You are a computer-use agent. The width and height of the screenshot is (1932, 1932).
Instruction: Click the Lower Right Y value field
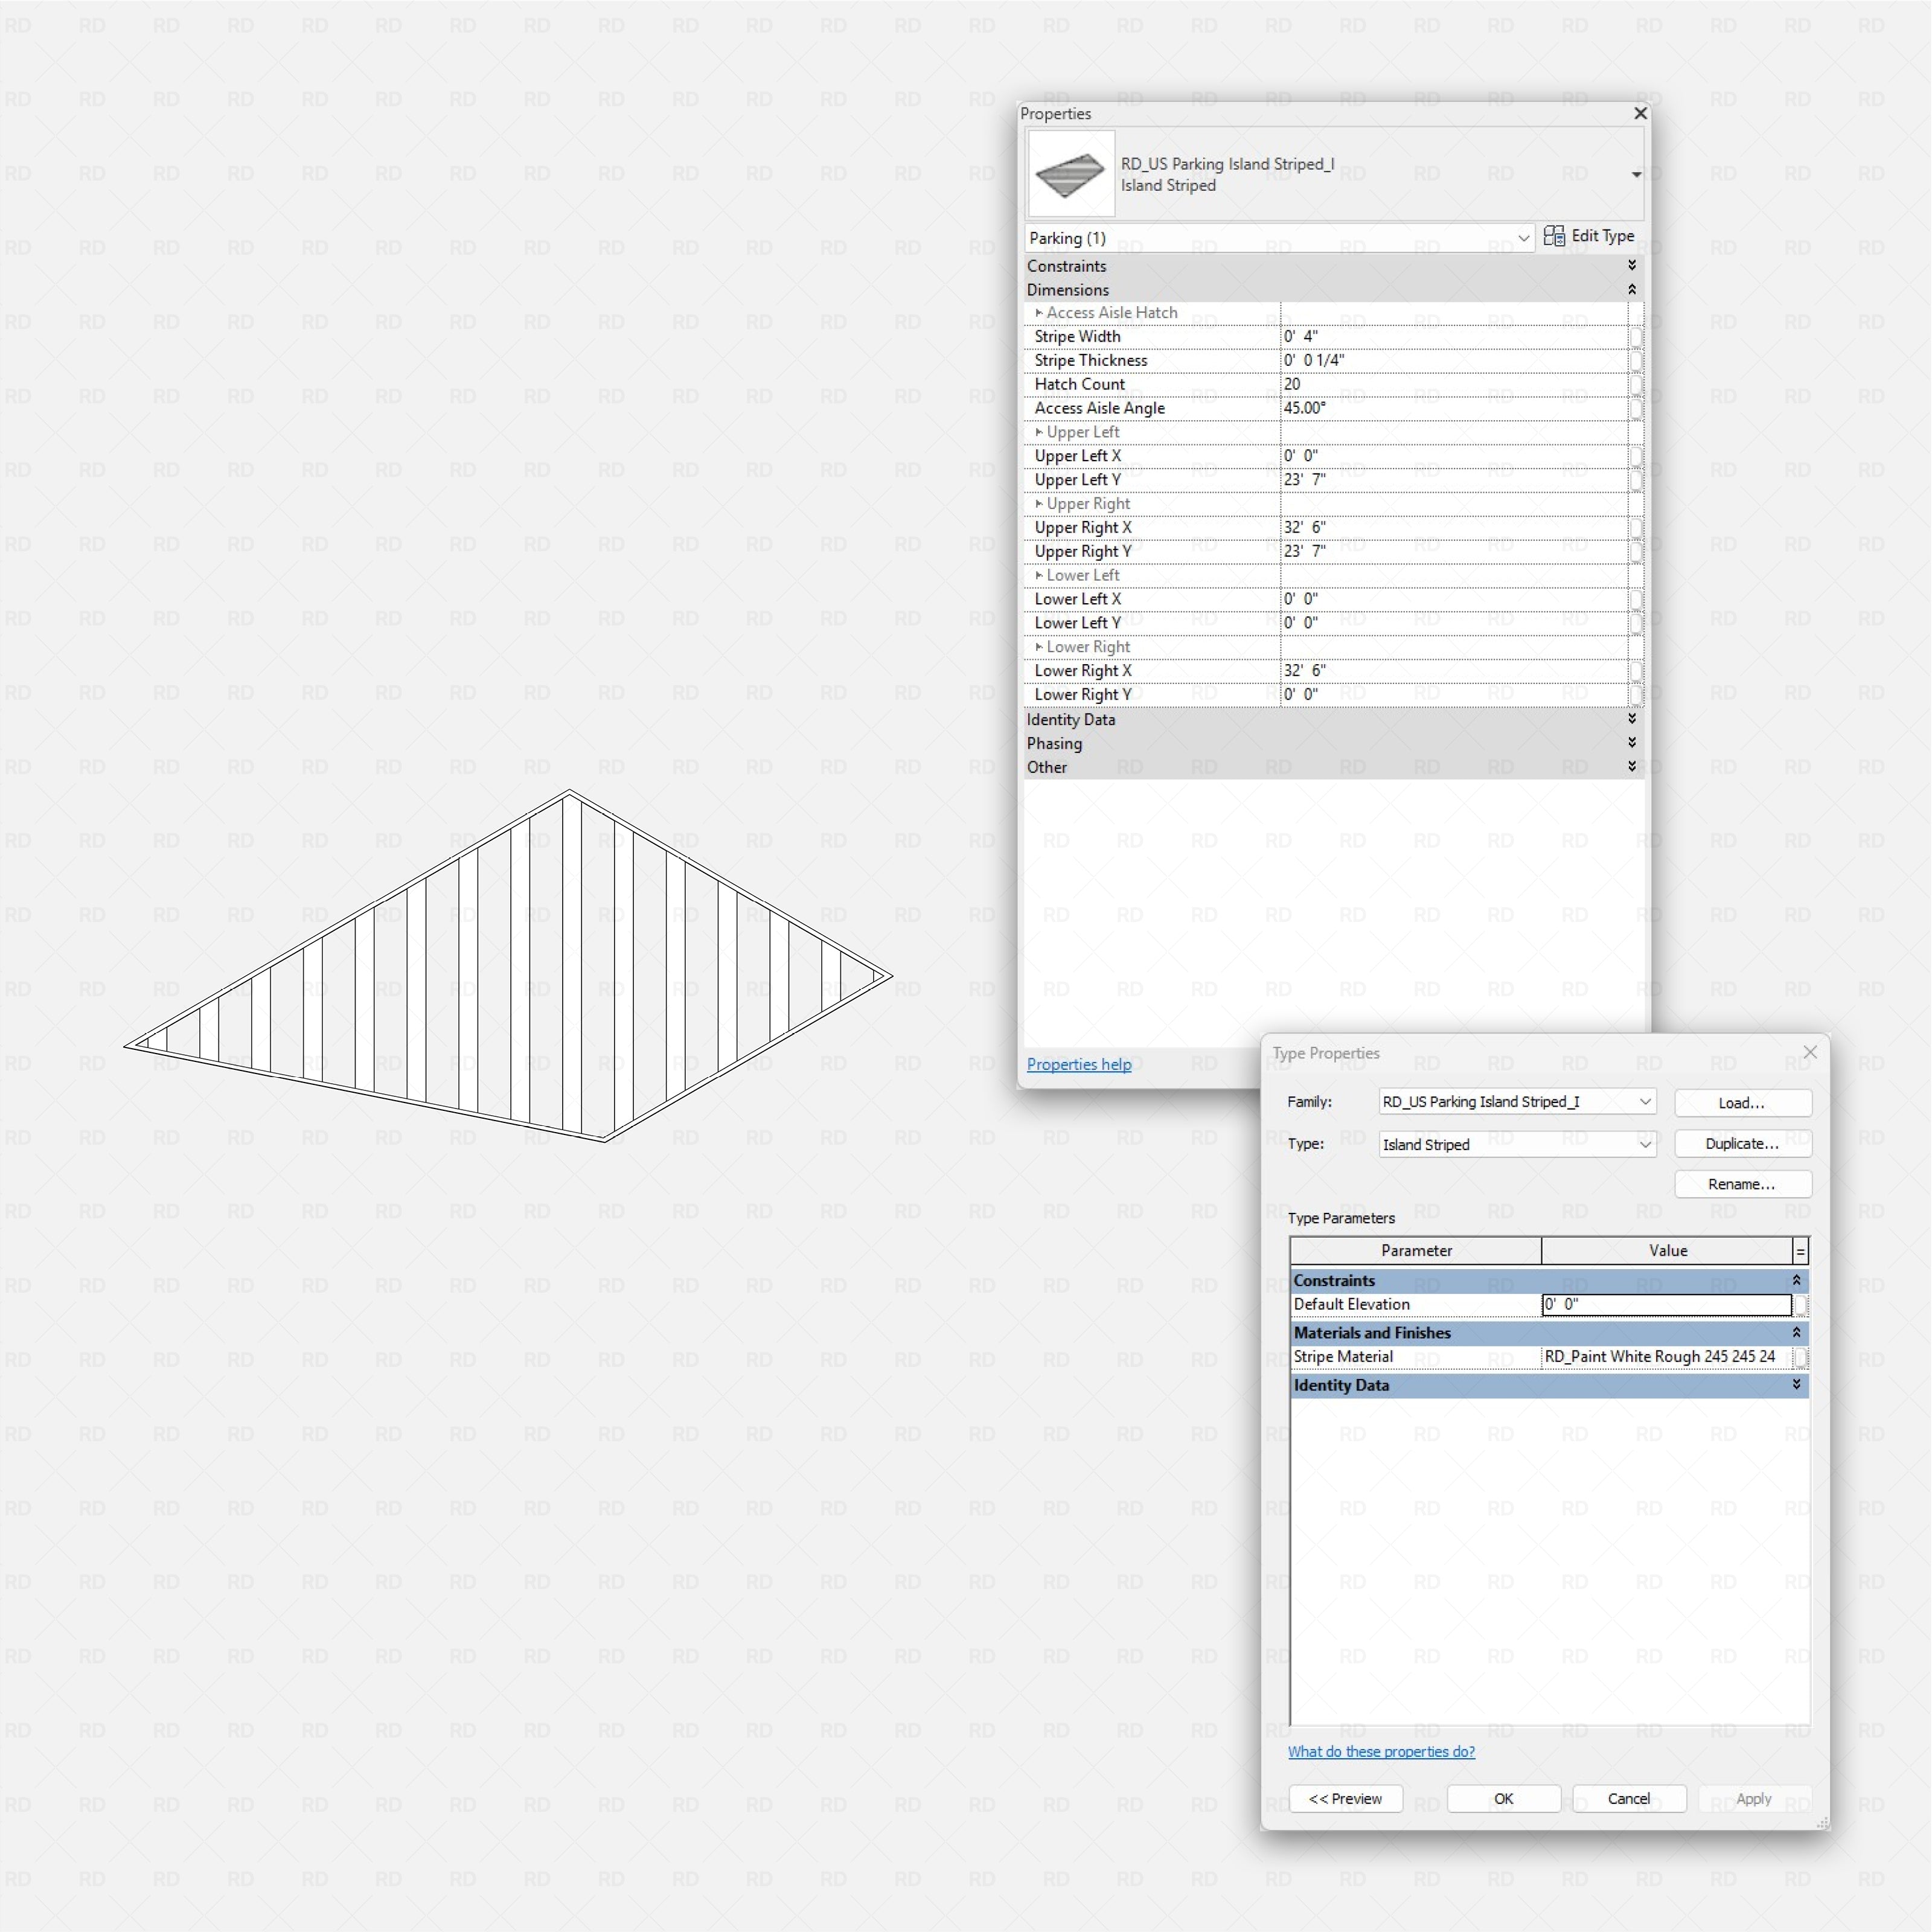pos(1454,695)
